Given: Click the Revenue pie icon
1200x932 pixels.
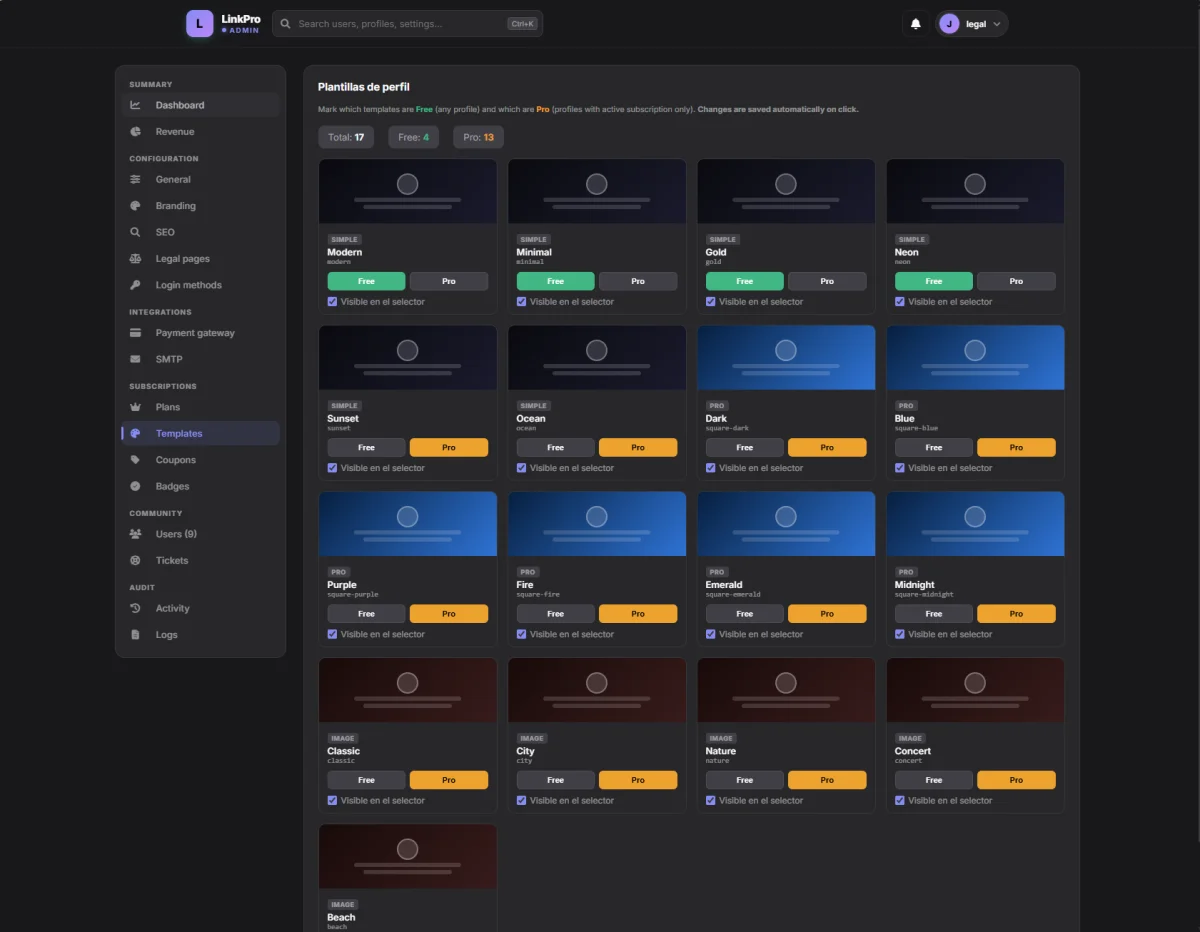Looking at the screenshot, I should point(135,132).
